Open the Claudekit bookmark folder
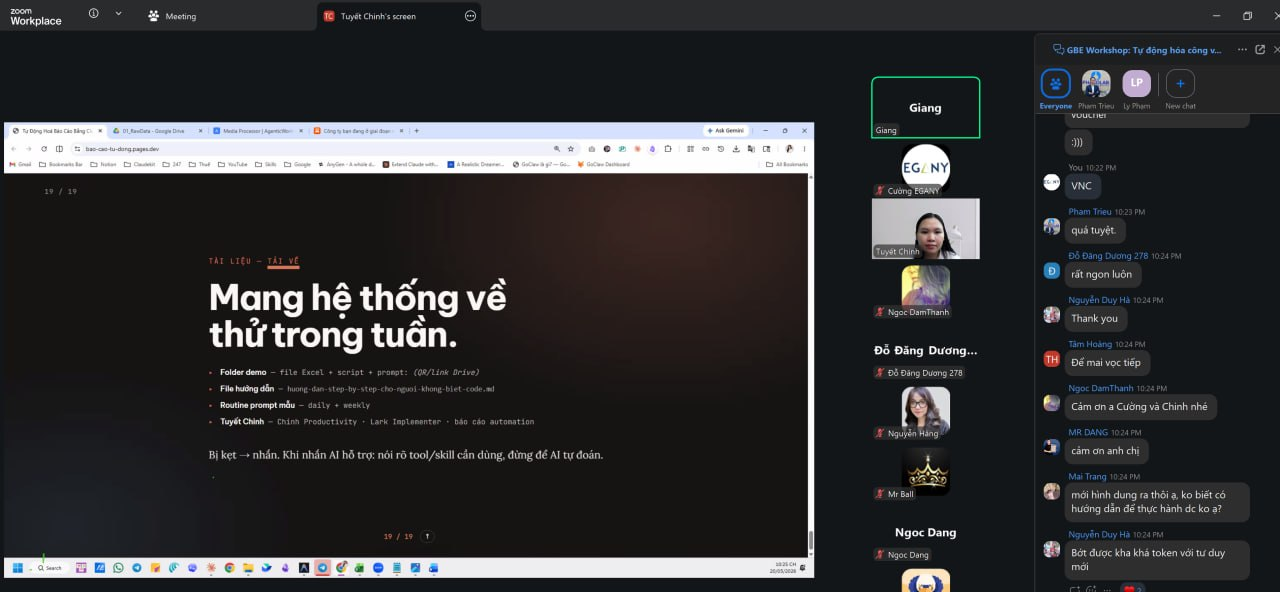Viewport: 1280px width, 592px height. (139, 164)
